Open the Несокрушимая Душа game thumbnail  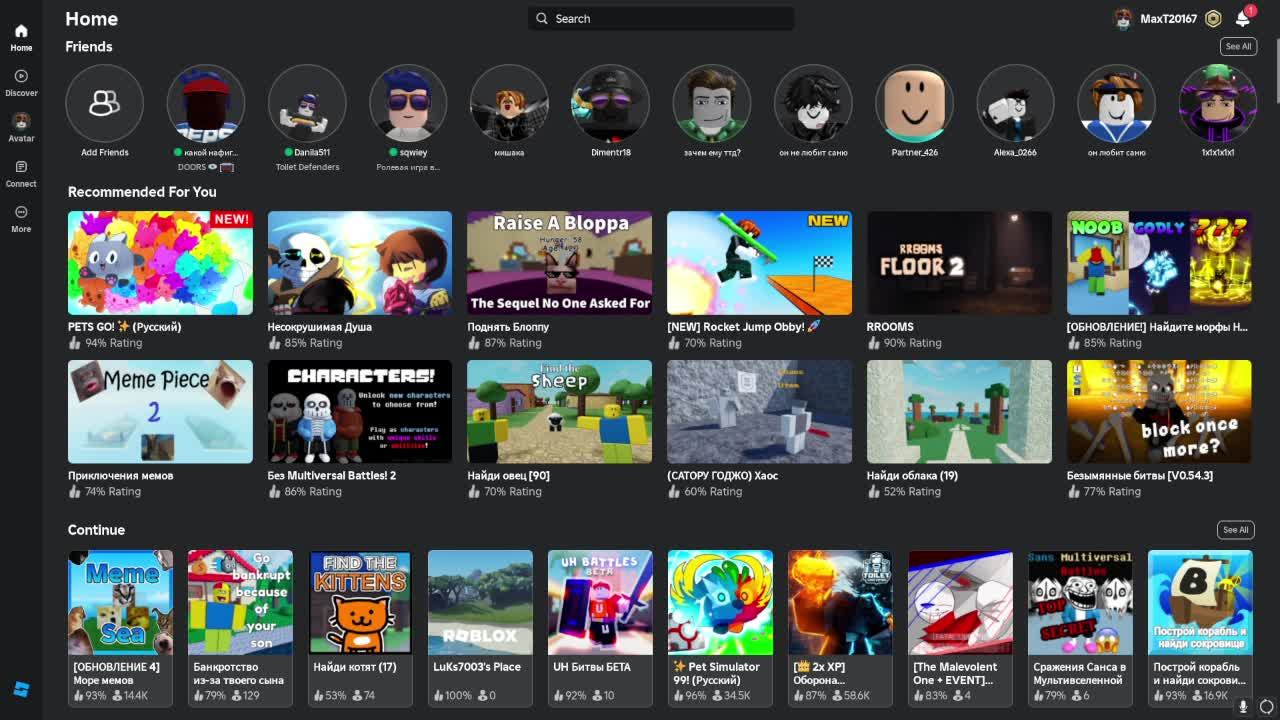[360, 263]
